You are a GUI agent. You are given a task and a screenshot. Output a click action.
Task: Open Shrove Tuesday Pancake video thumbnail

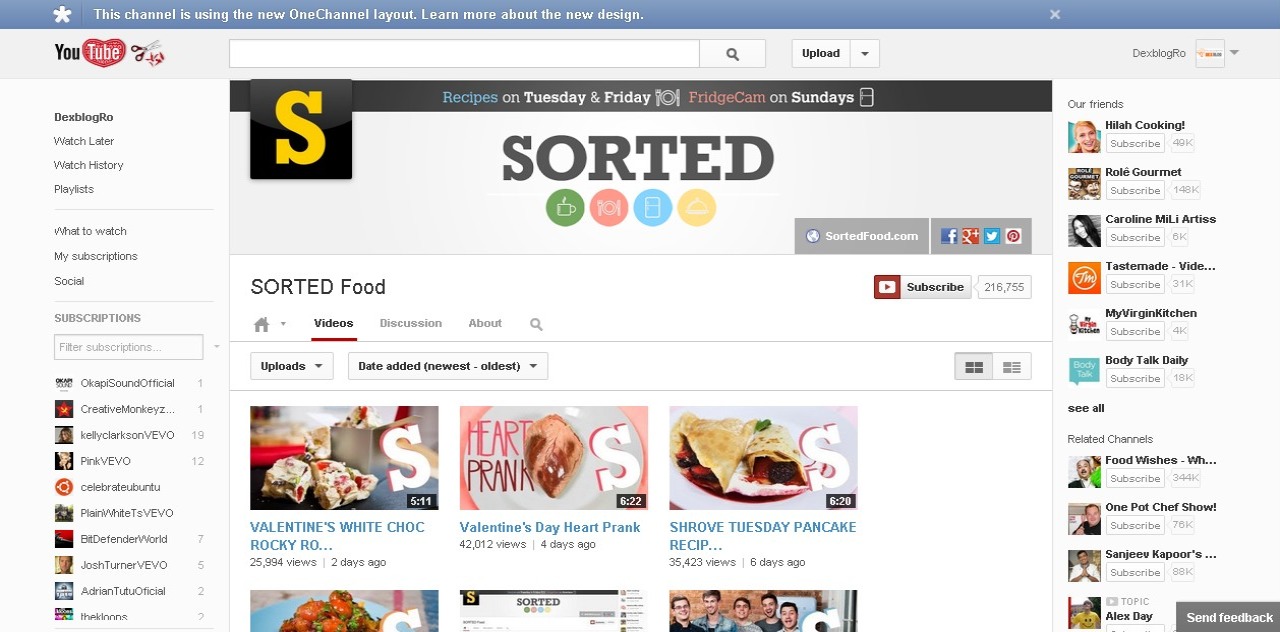763,458
